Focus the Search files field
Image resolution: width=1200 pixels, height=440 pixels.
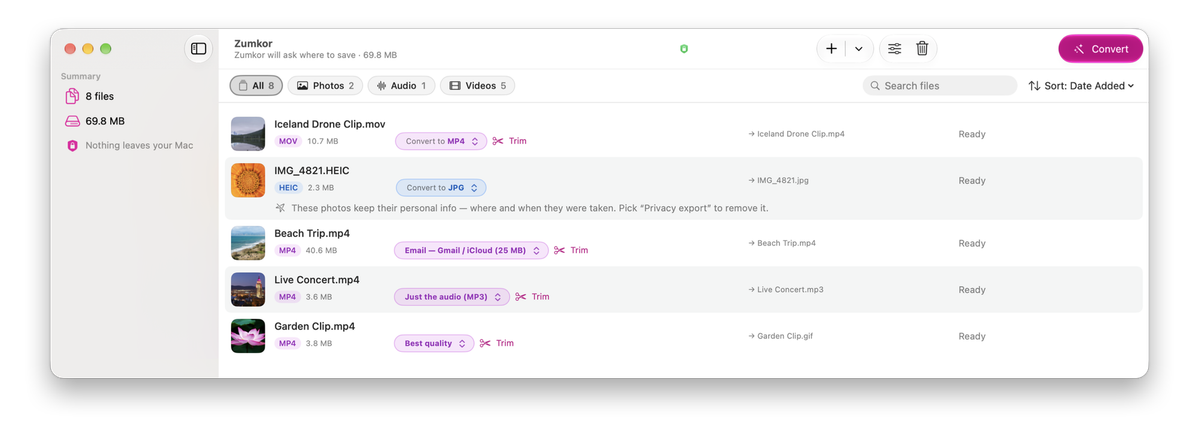tap(940, 86)
